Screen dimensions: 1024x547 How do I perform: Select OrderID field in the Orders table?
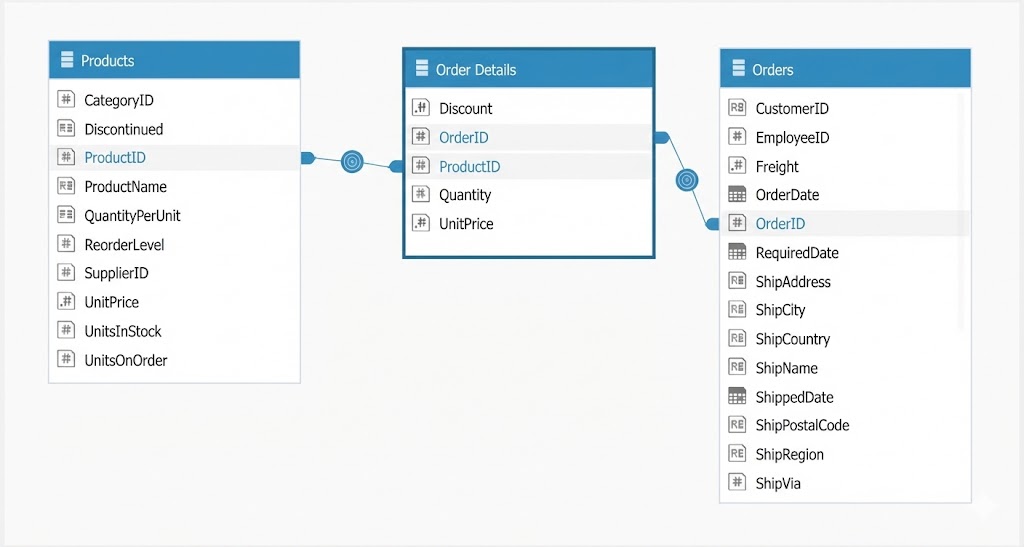pyautogui.click(x=780, y=224)
